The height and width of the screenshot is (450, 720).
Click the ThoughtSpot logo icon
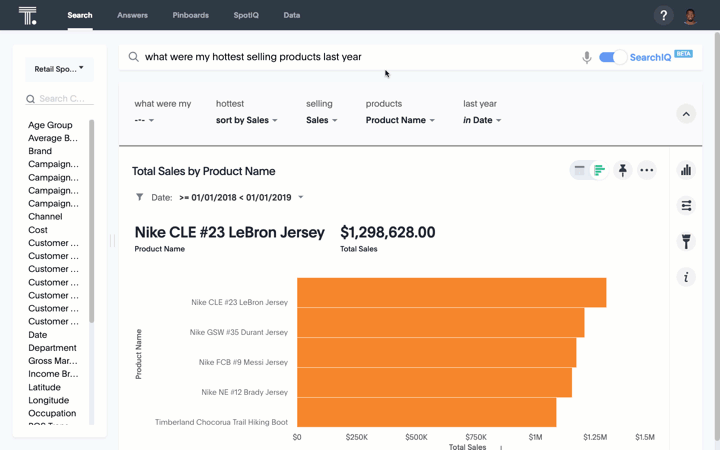[28, 16]
